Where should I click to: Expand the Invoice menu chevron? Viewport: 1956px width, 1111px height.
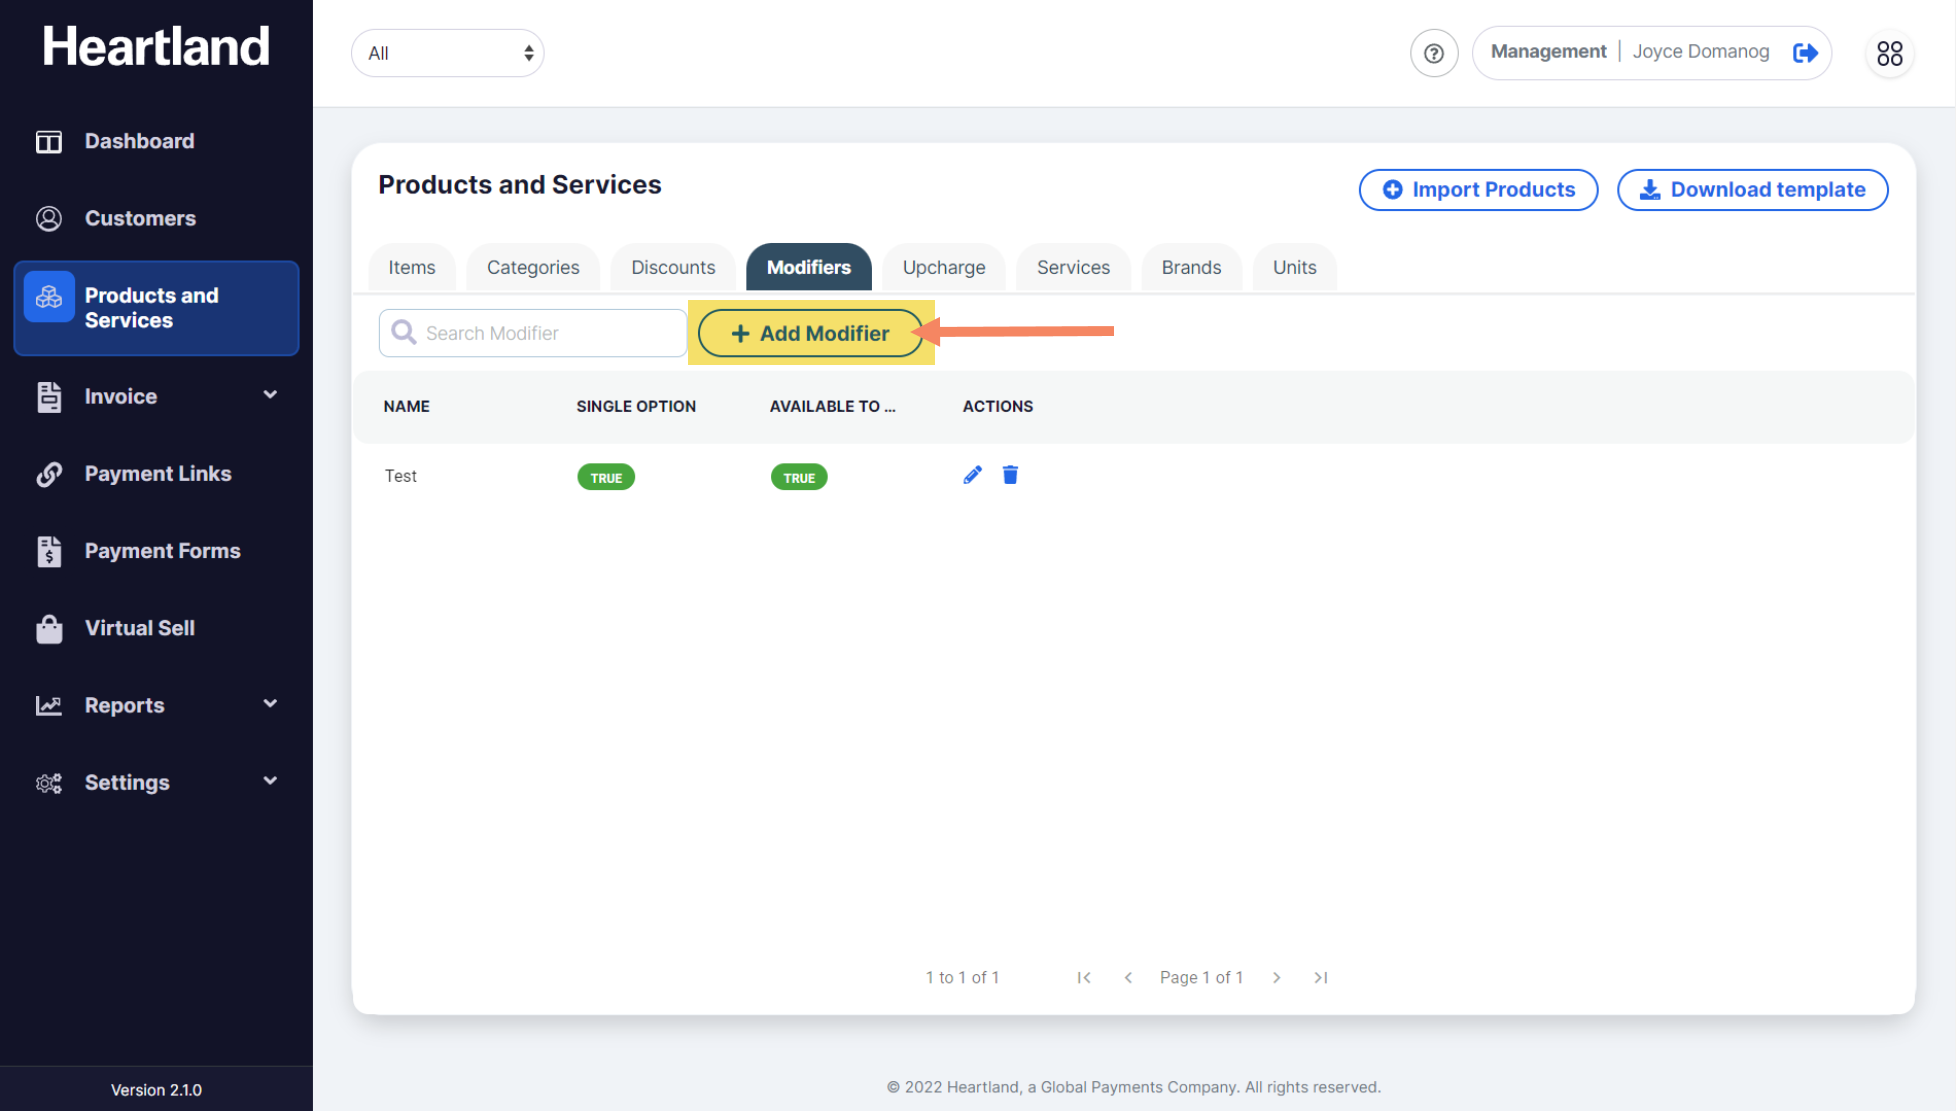270,395
